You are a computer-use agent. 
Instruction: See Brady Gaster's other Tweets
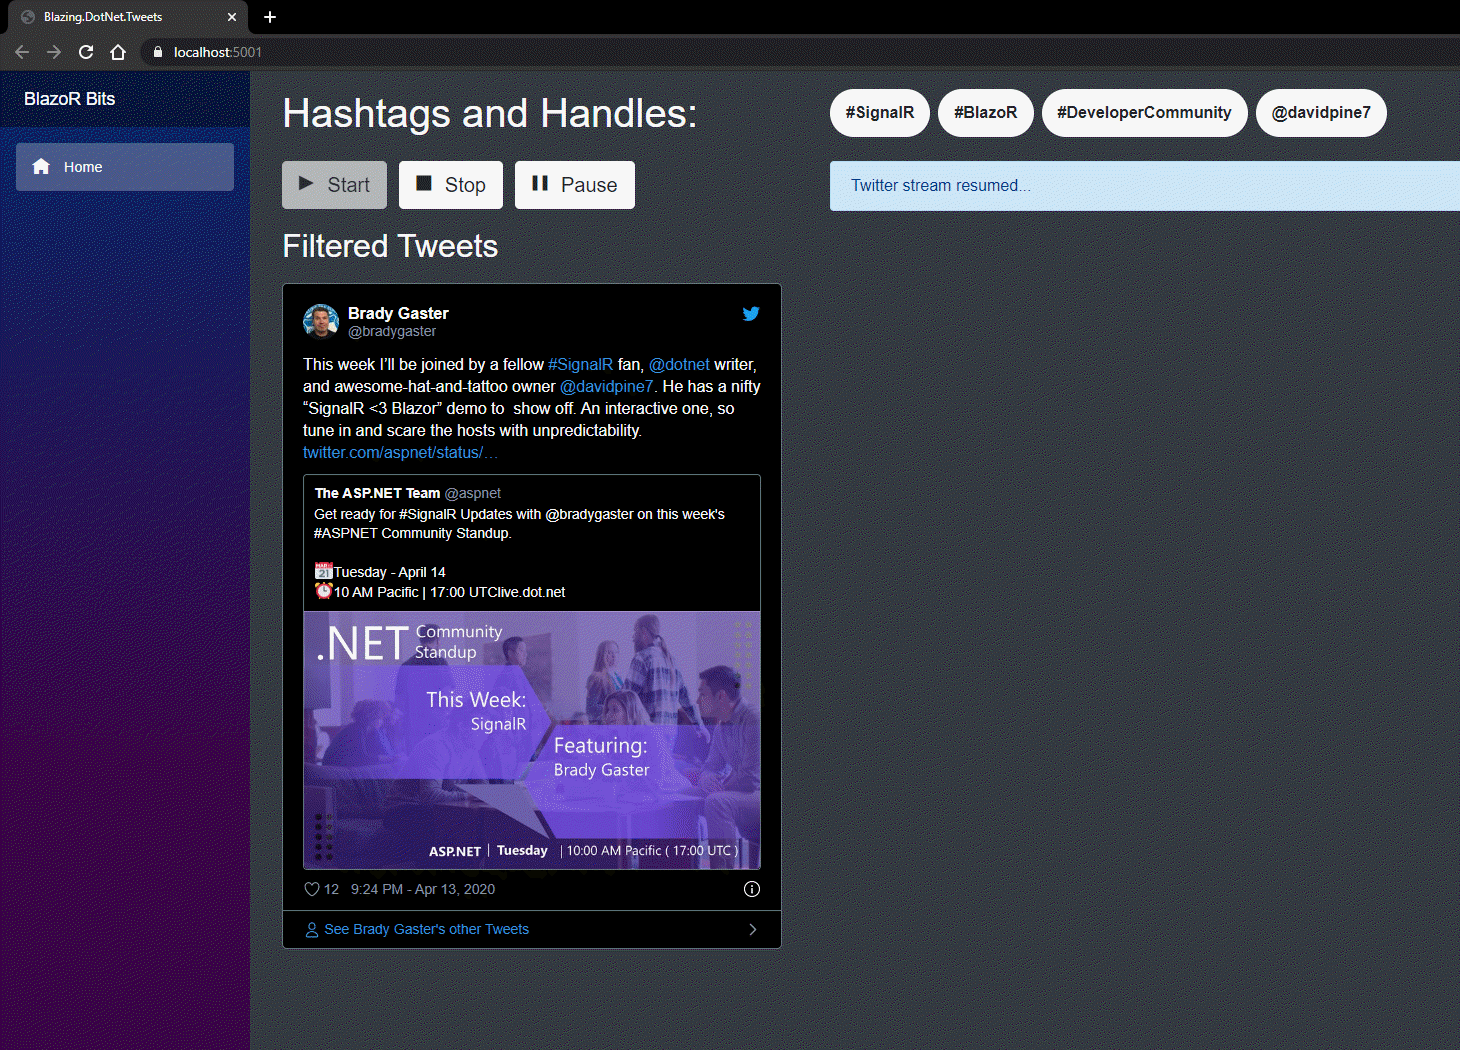pos(427,930)
